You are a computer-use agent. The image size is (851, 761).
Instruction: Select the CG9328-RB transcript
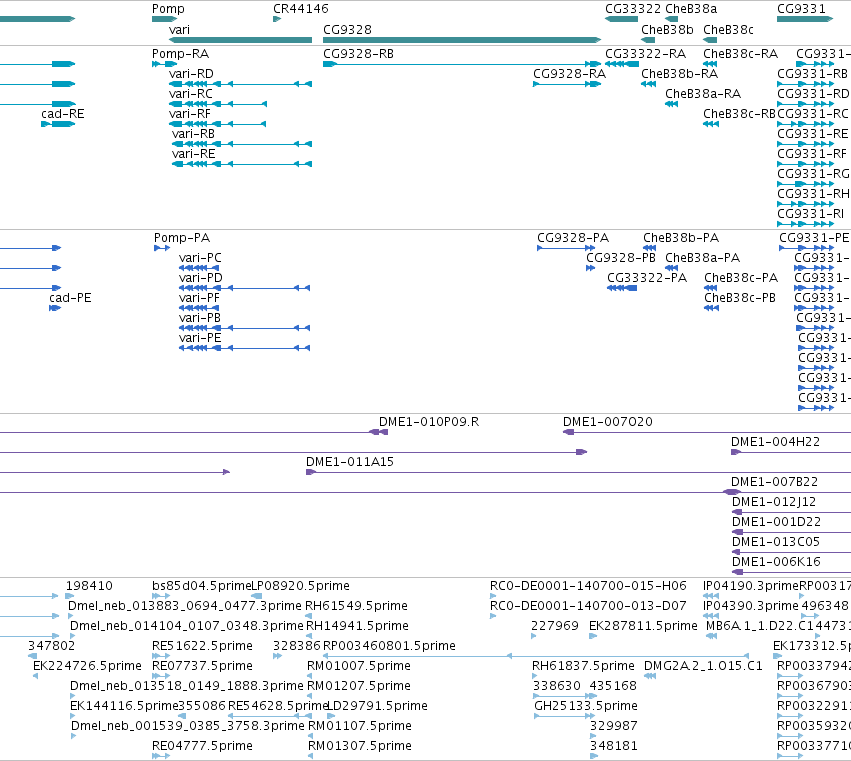[462, 64]
